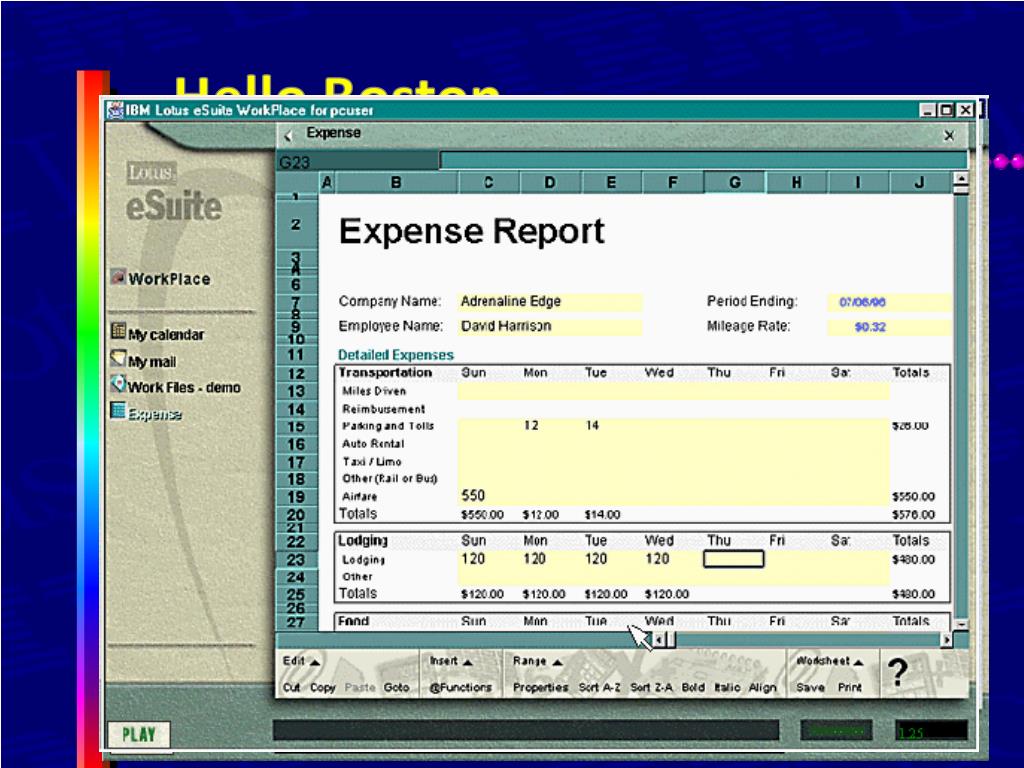The image size is (1024, 768).
Task: Open My calendar icon
Action: (118, 331)
